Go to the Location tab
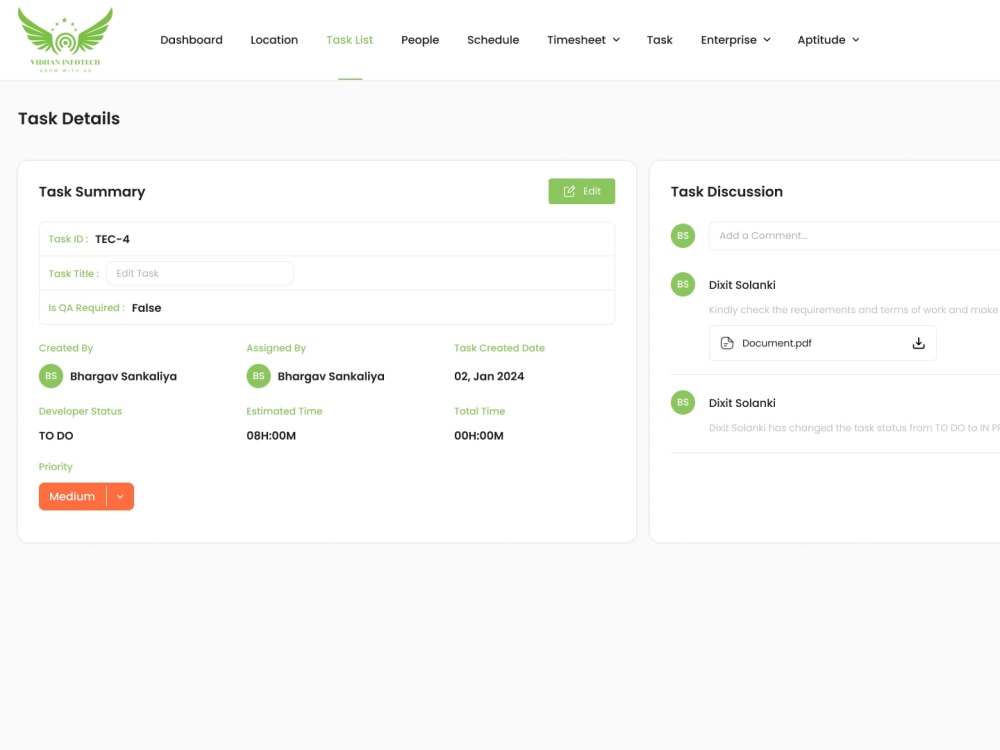Image resolution: width=1000 pixels, height=750 pixels. point(274,40)
